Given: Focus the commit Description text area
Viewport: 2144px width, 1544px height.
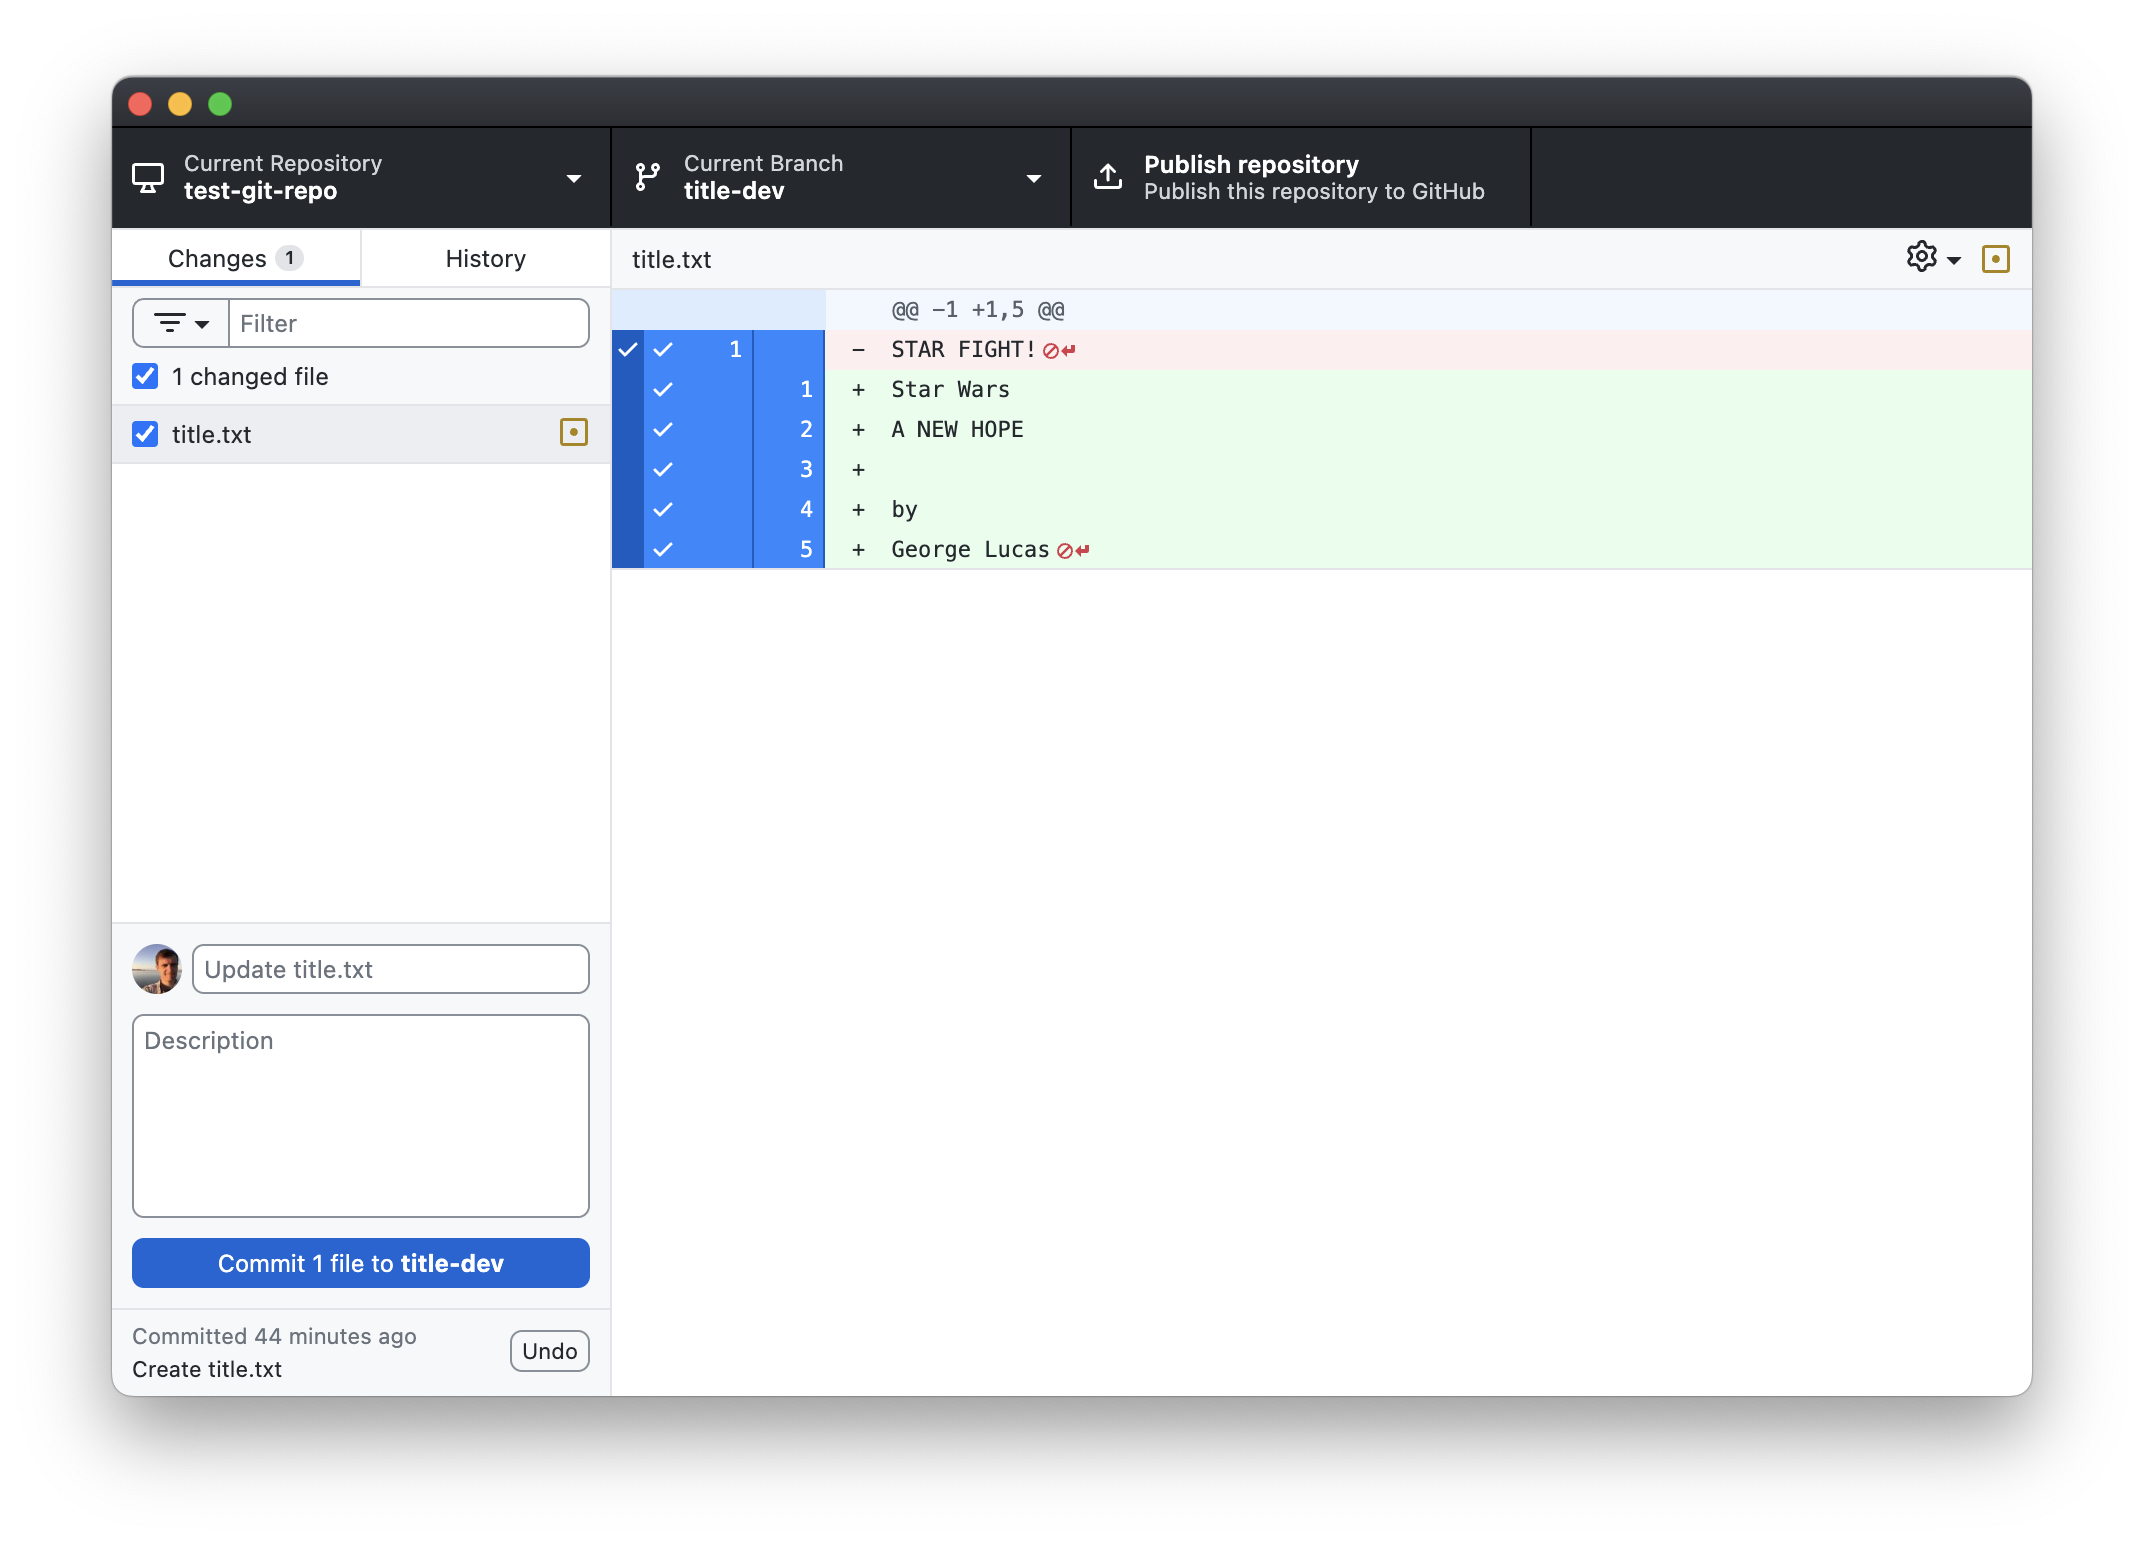Looking at the screenshot, I should pos(361,1116).
